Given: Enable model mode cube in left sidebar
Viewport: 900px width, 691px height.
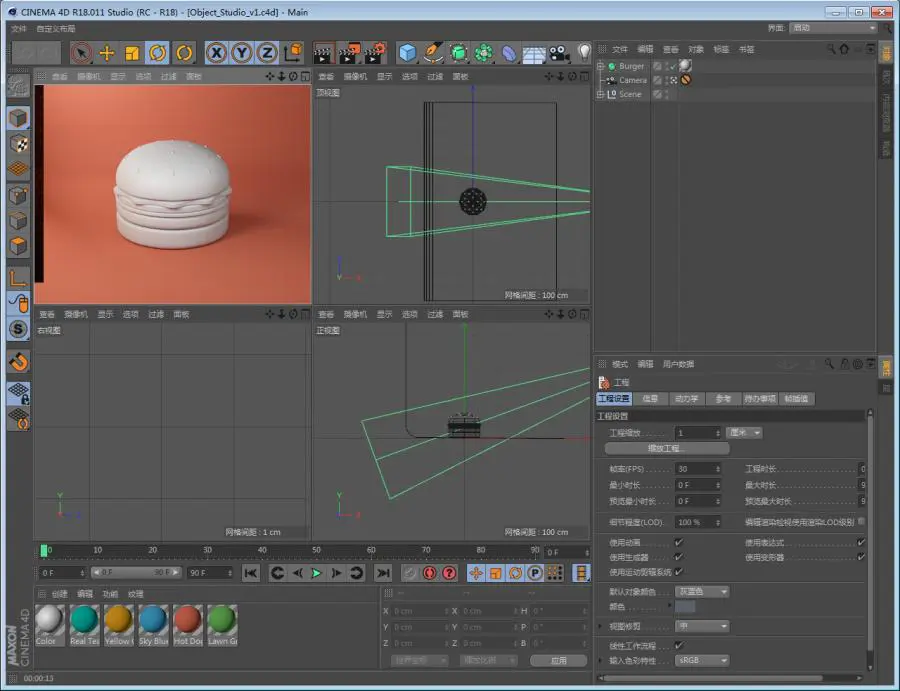Looking at the screenshot, I should [18, 118].
